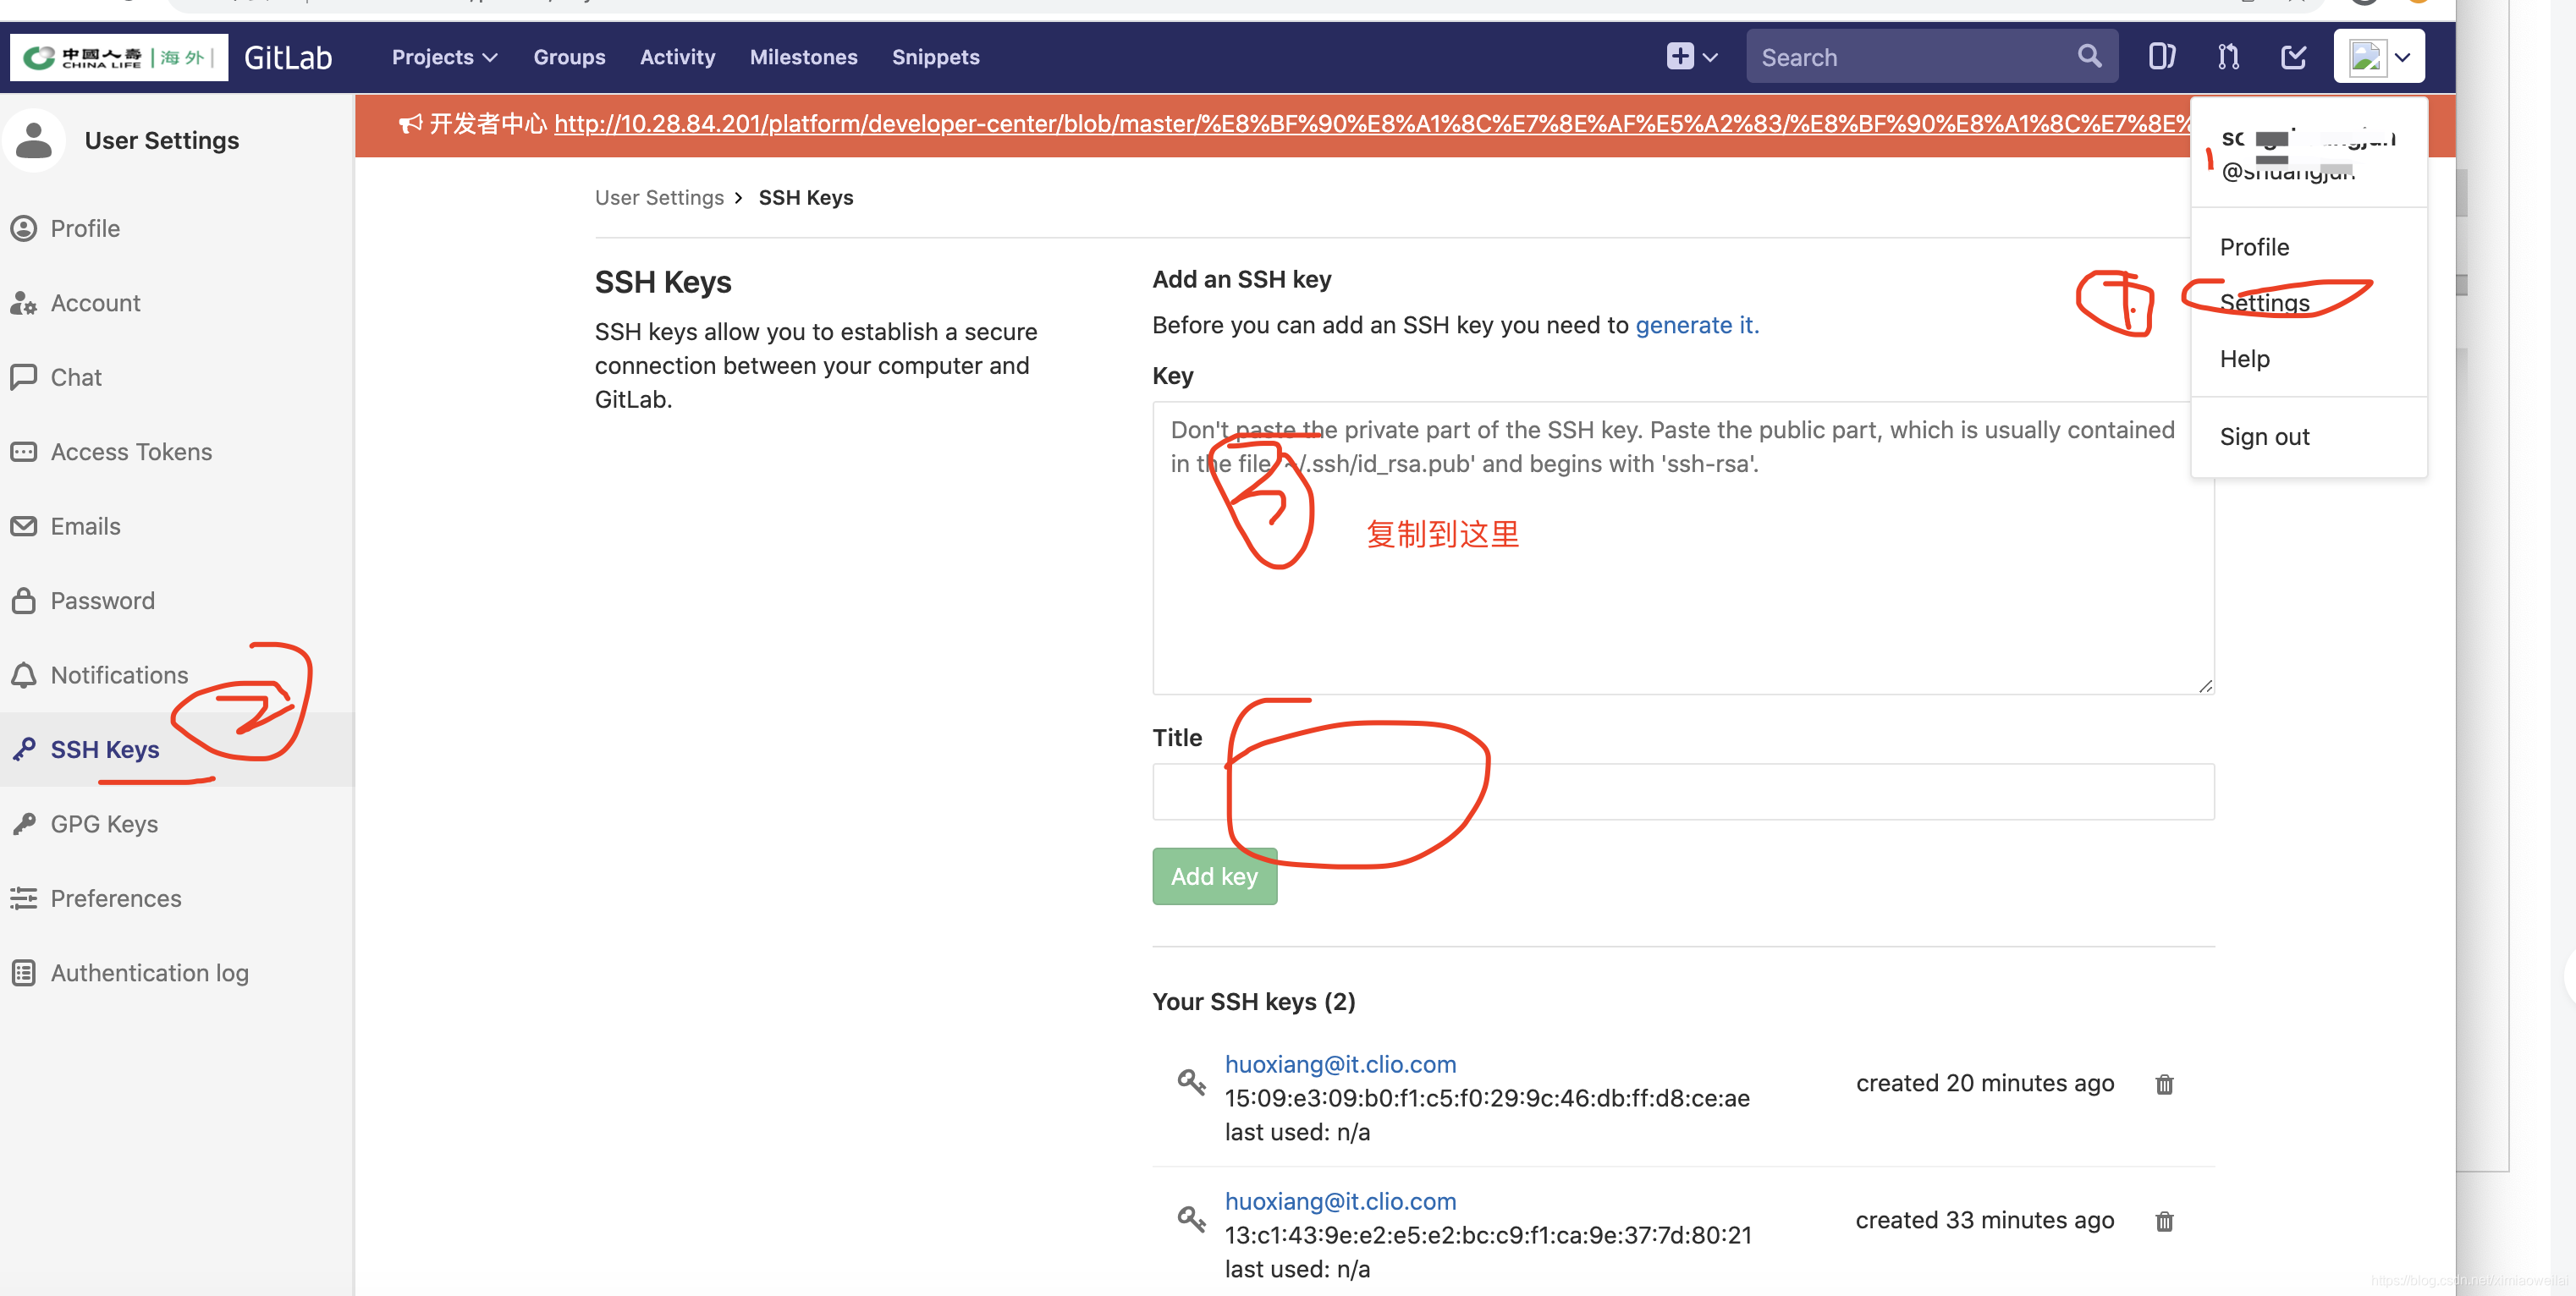Select Snippets in the top navigation

[x=935, y=57]
